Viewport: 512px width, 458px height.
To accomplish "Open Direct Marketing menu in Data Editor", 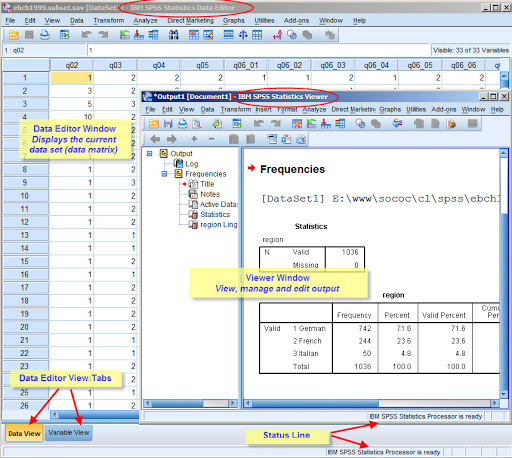I will click(190, 21).
